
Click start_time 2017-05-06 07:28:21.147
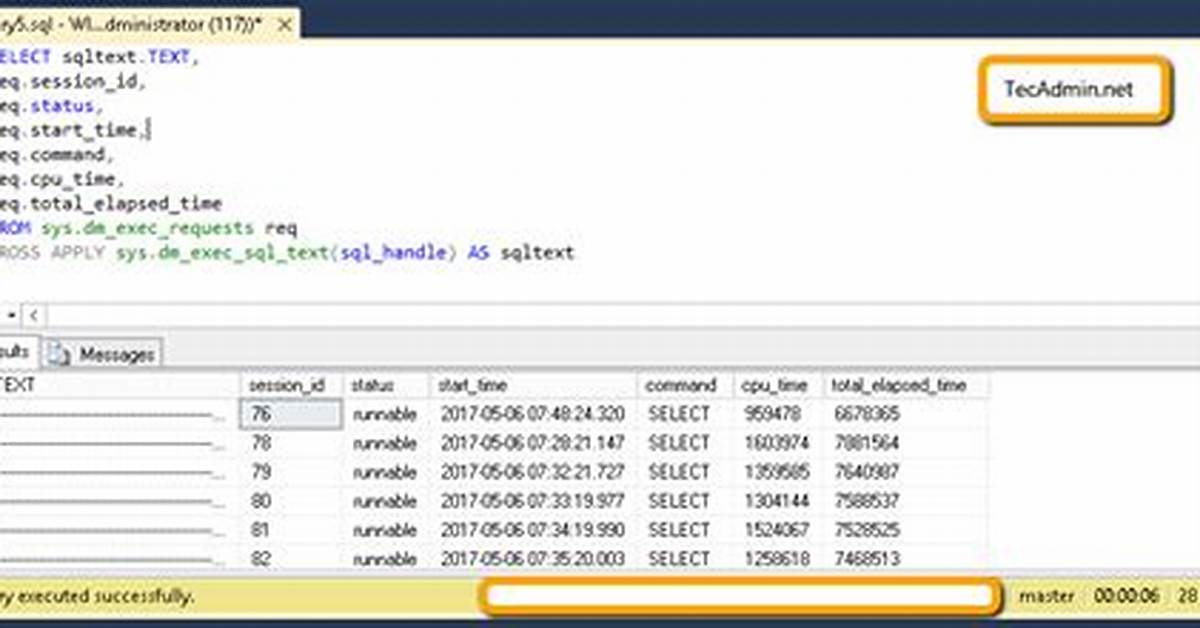[533, 443]
